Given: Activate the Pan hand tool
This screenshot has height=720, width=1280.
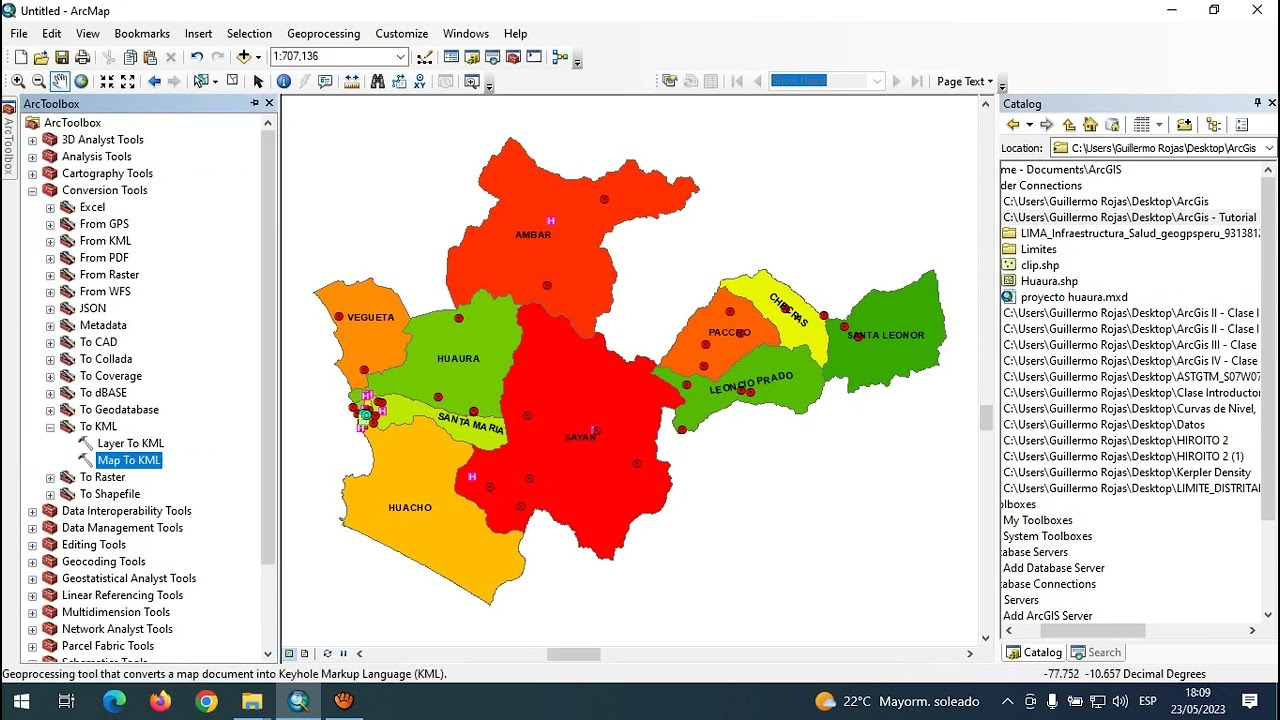Looking at the screenshot, I should tap(60, 81).
